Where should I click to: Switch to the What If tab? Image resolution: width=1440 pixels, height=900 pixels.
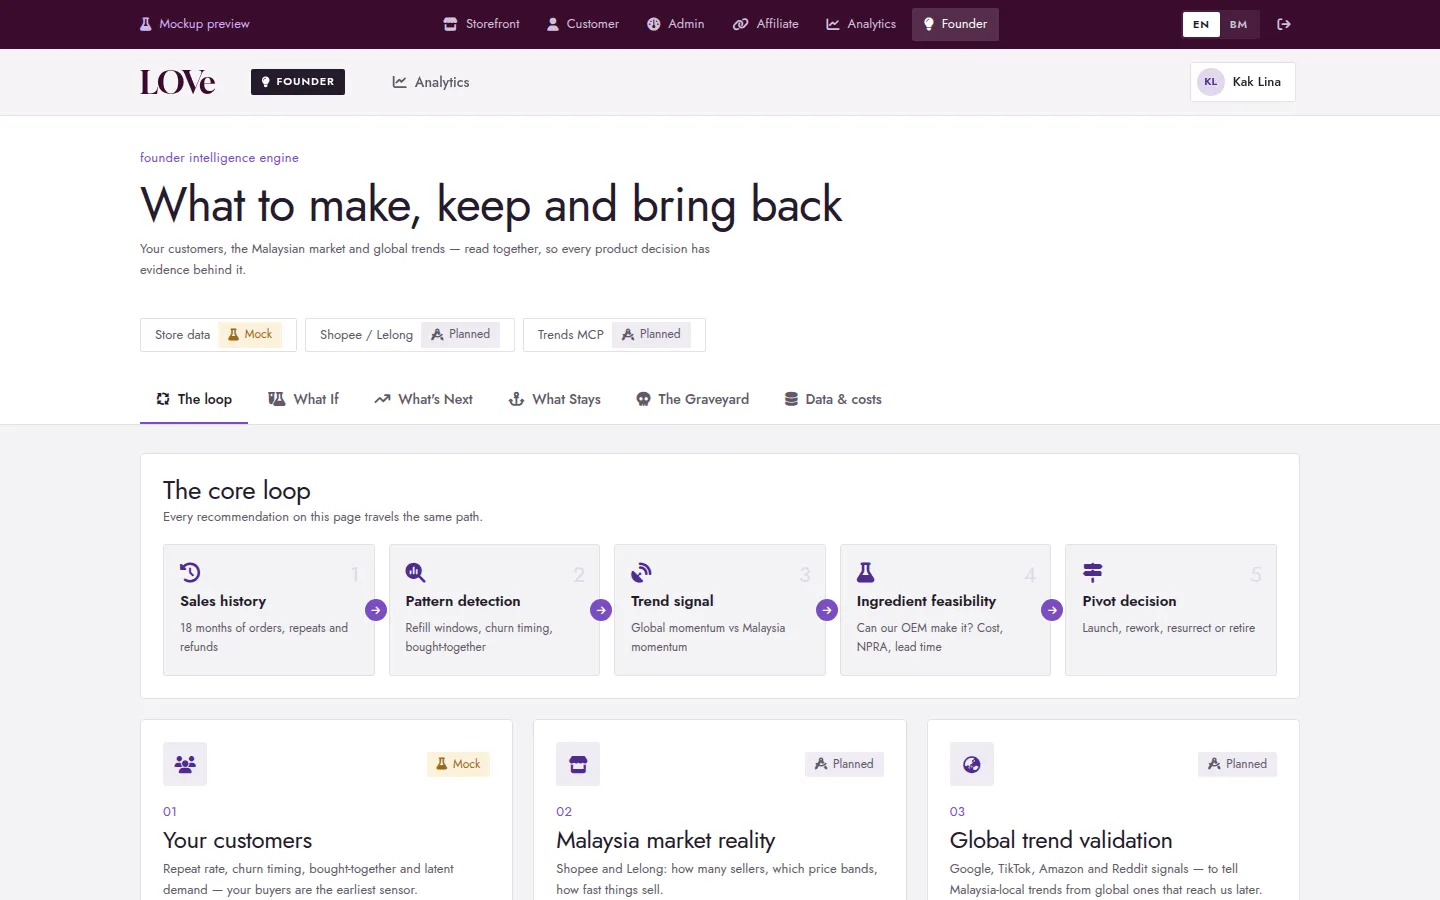click(304, 399)
